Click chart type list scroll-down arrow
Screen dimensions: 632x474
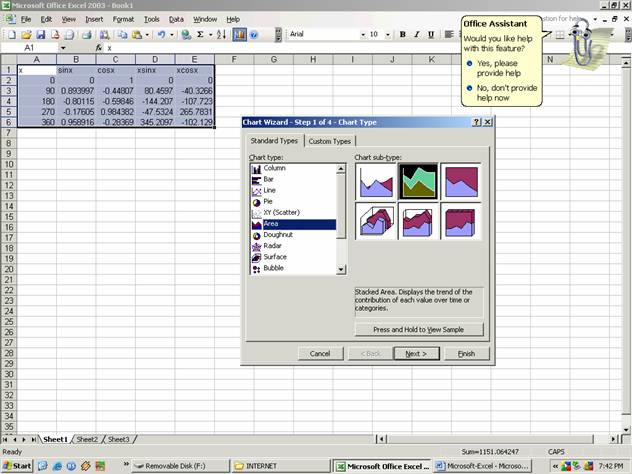341,270
